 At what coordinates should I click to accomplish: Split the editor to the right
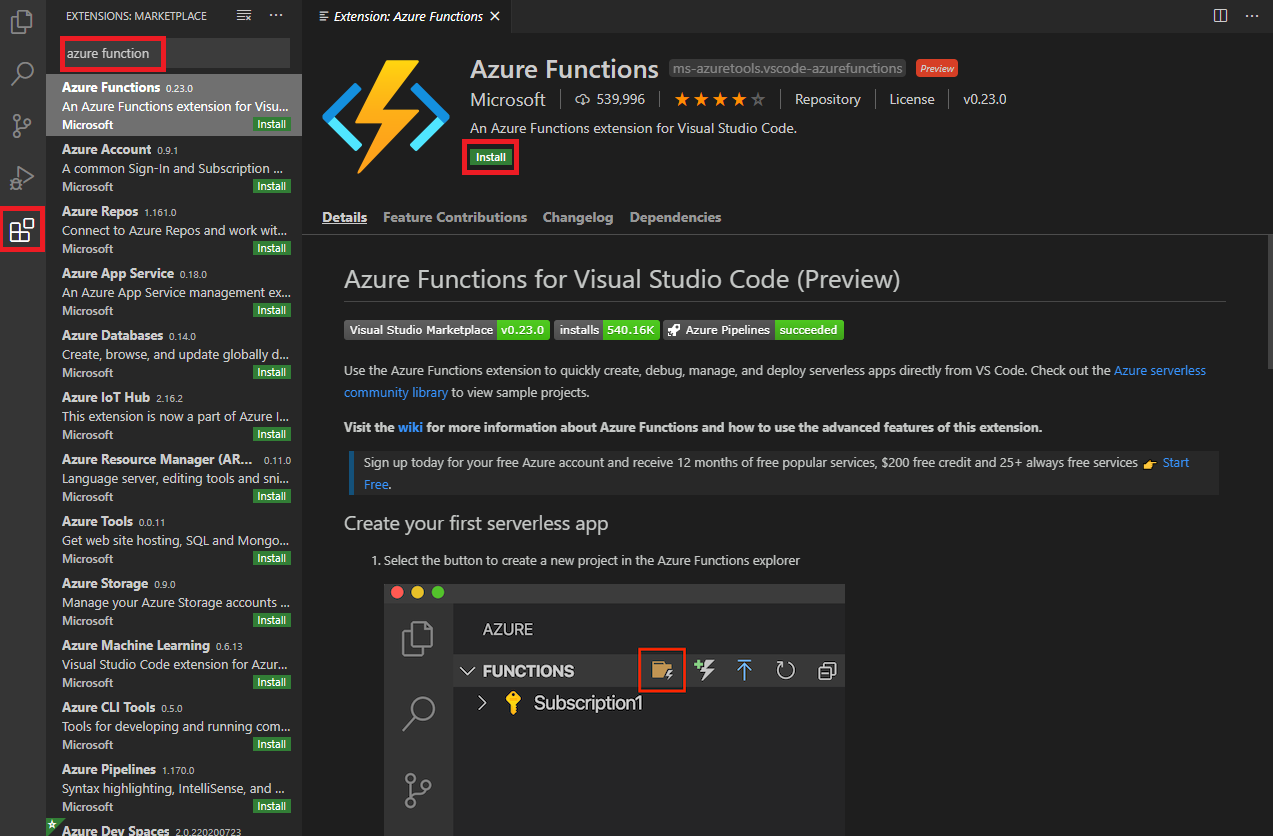(1220, 16)
